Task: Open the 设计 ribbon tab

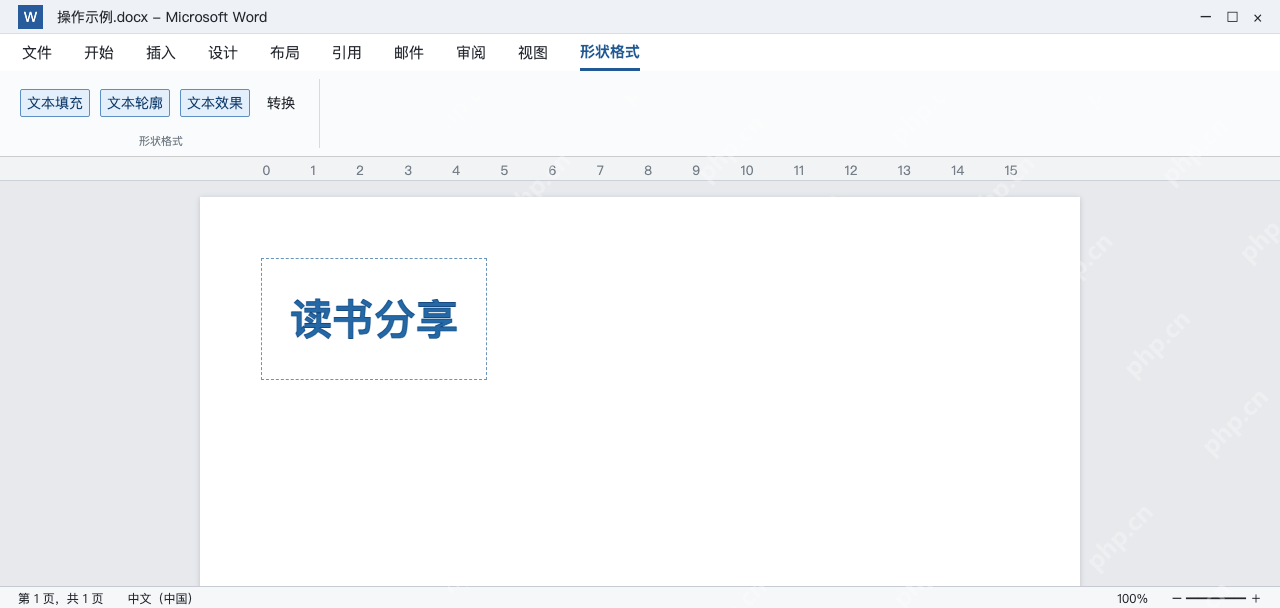Action: pyautogui.click(x=223, y=53)
